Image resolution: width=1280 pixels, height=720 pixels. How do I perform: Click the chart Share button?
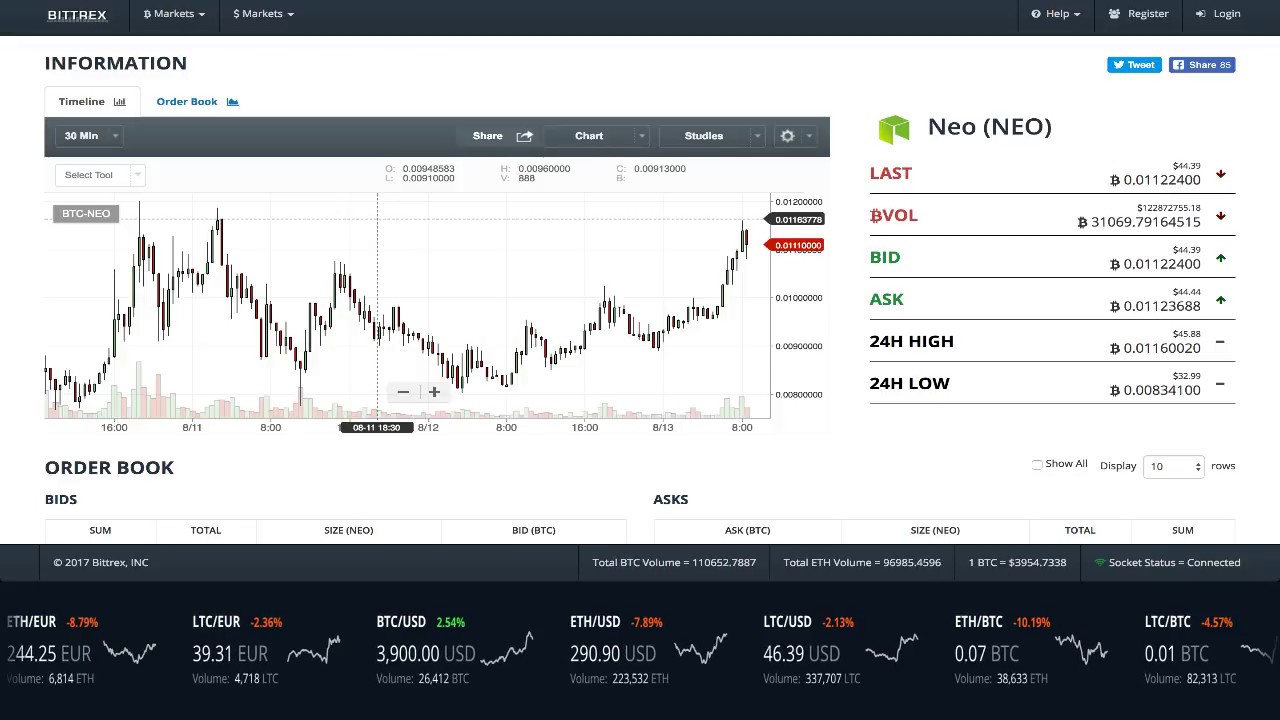click(x=488, y=136)
